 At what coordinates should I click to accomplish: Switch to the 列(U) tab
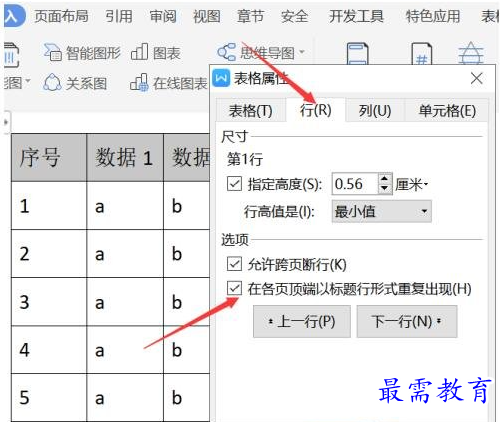[x=375, y=110]
